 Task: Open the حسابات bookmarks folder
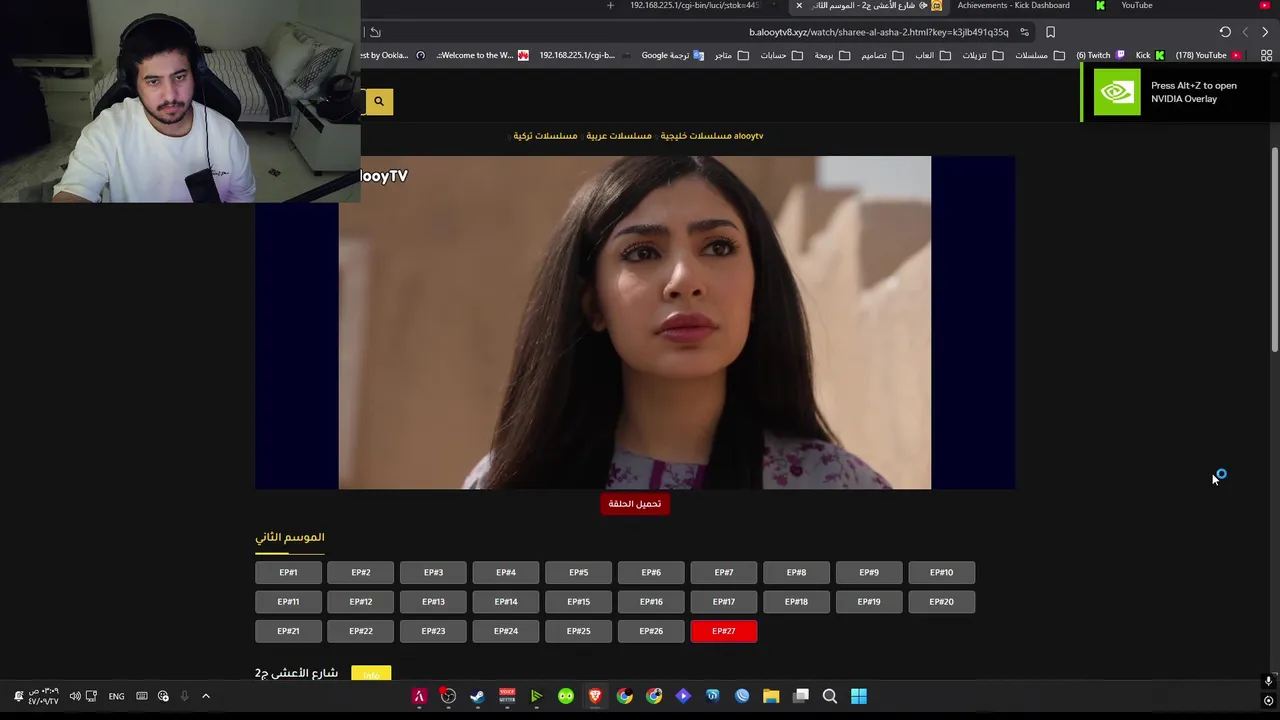(x=782, y=55)
